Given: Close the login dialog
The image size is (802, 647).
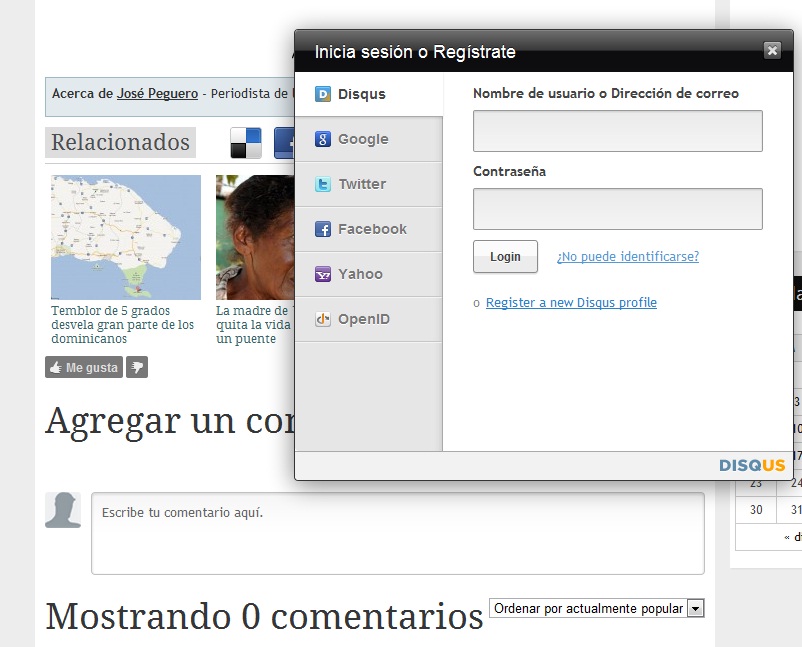Looking at the screenshot, I should click(x=771, y=50).
